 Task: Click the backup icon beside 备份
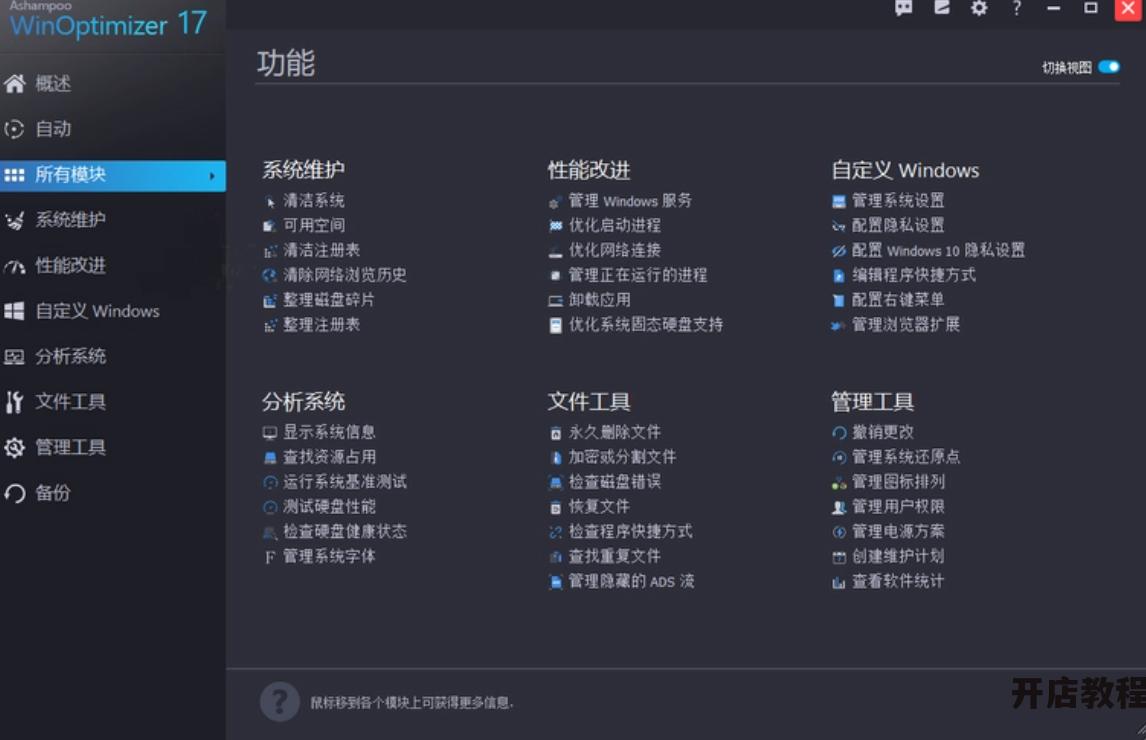[15, 494]
